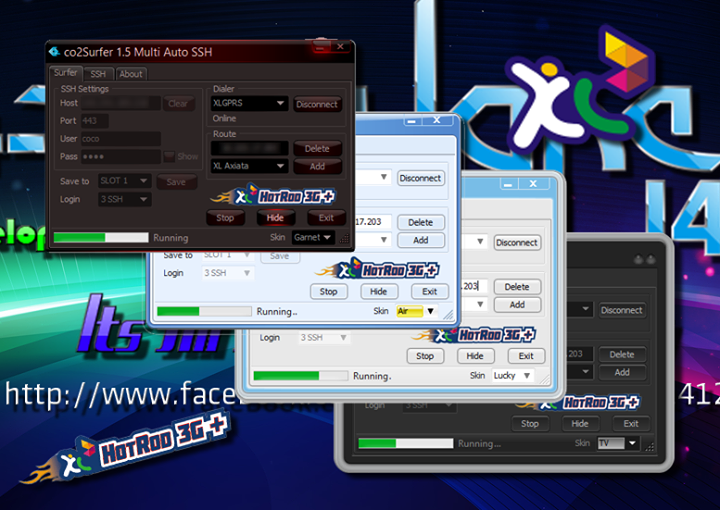Click Clear next to the Host field

178,104
